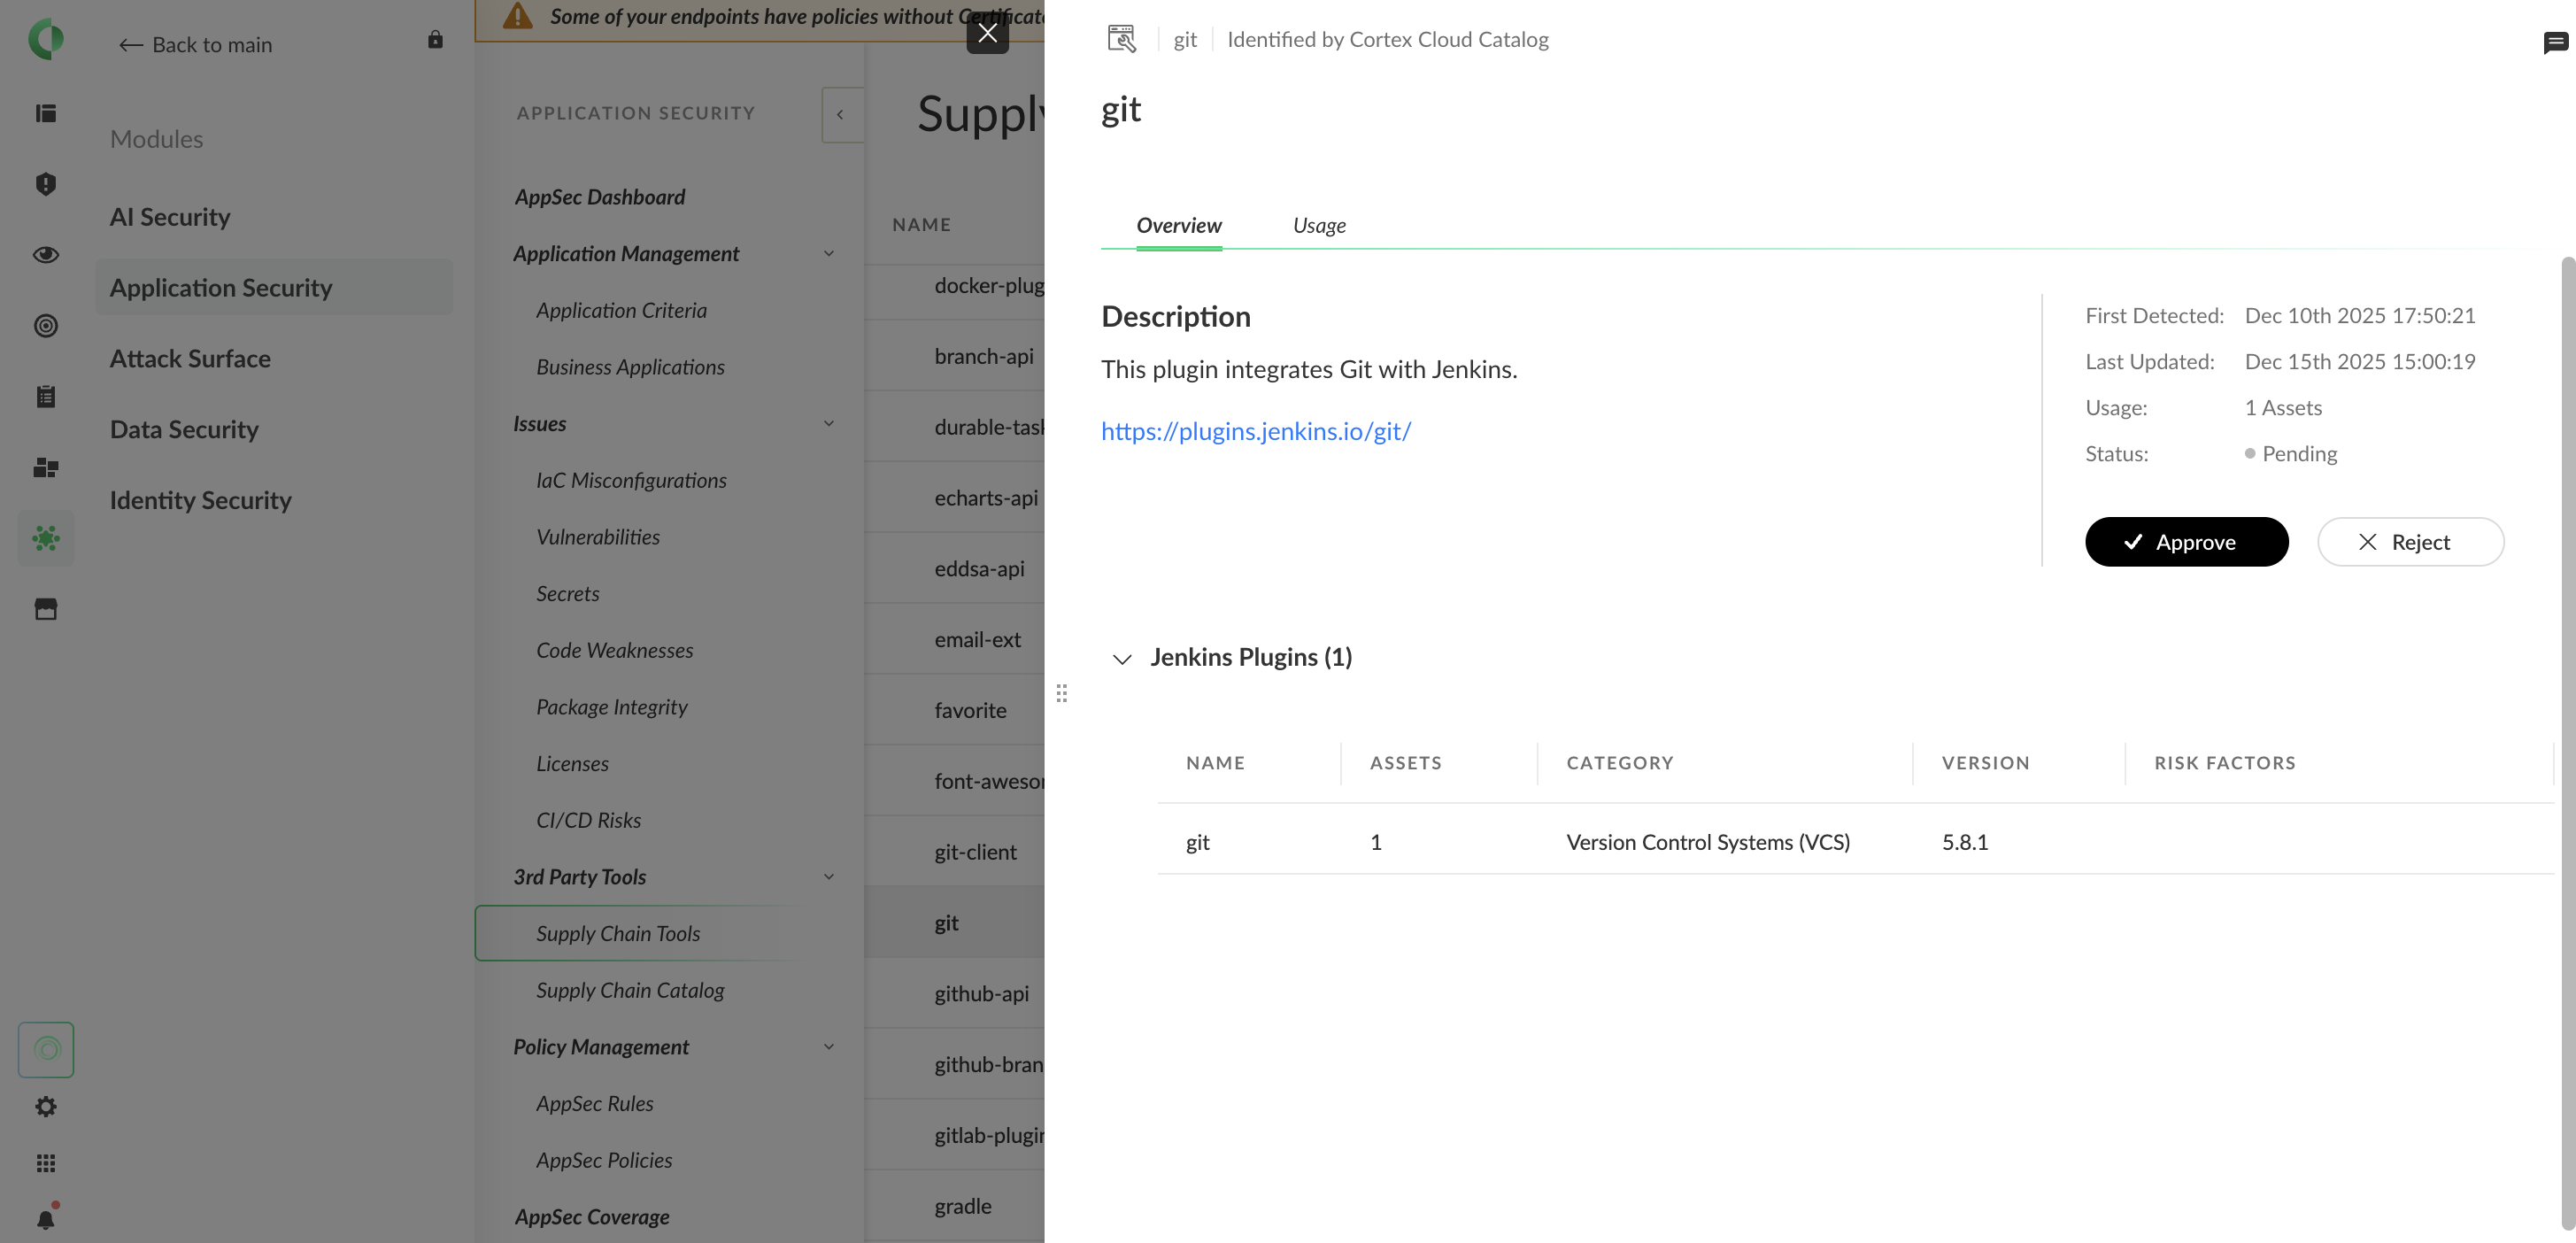The image size is (2576, 1243).
Task: Collapse the 3rd Party Tools group
Action: pyautogui.click(x=828, y=877)
